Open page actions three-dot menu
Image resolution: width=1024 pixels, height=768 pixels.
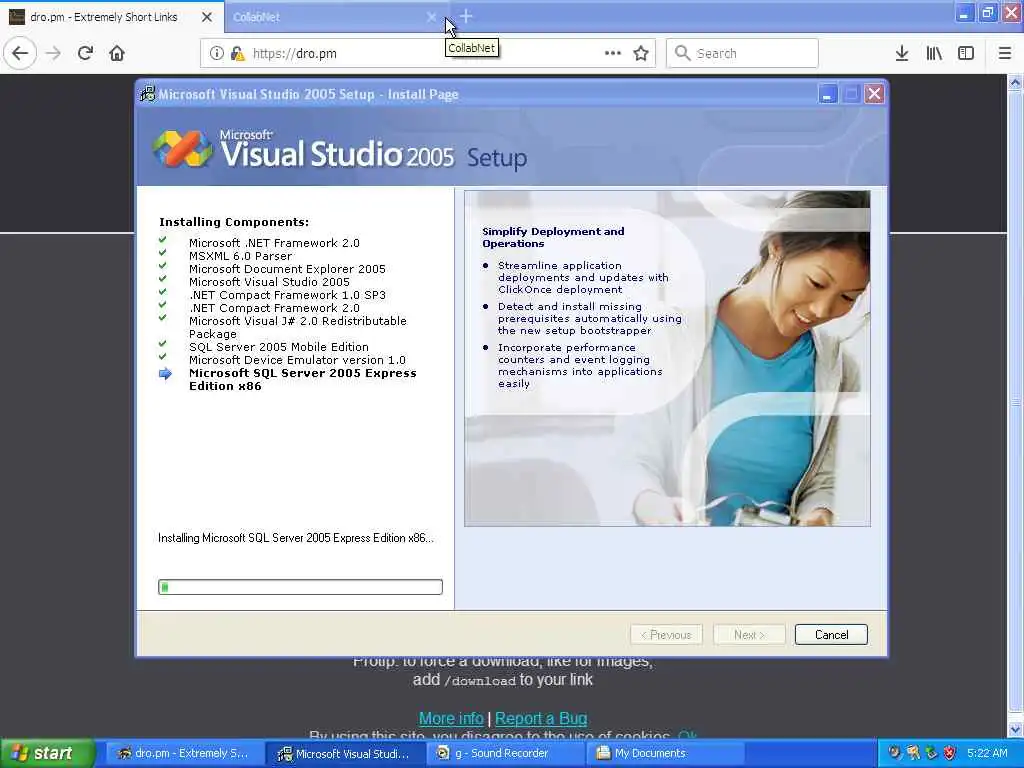pos(613,53)
